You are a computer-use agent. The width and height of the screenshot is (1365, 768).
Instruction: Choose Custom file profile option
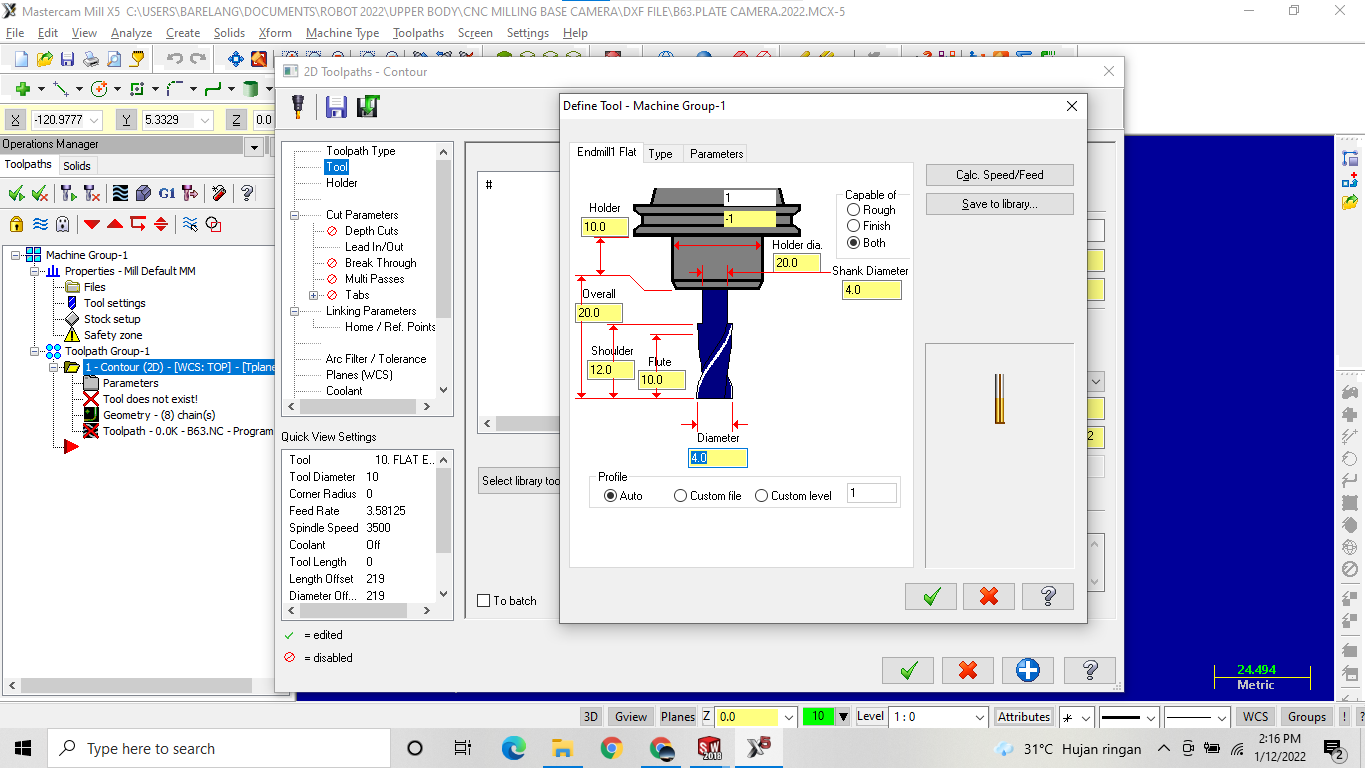680,495
